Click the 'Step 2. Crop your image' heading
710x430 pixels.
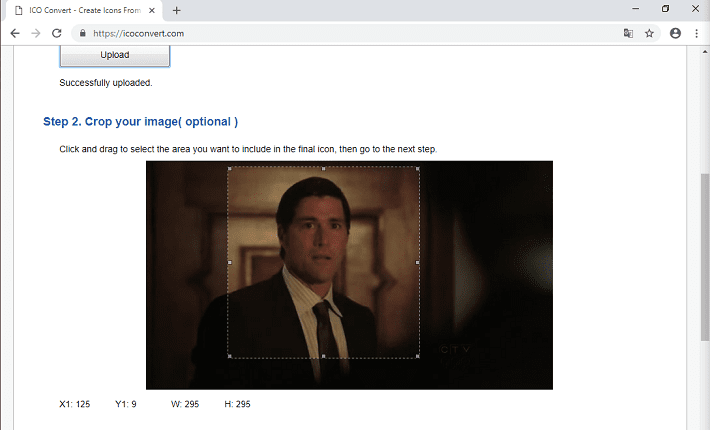point(140,122)
